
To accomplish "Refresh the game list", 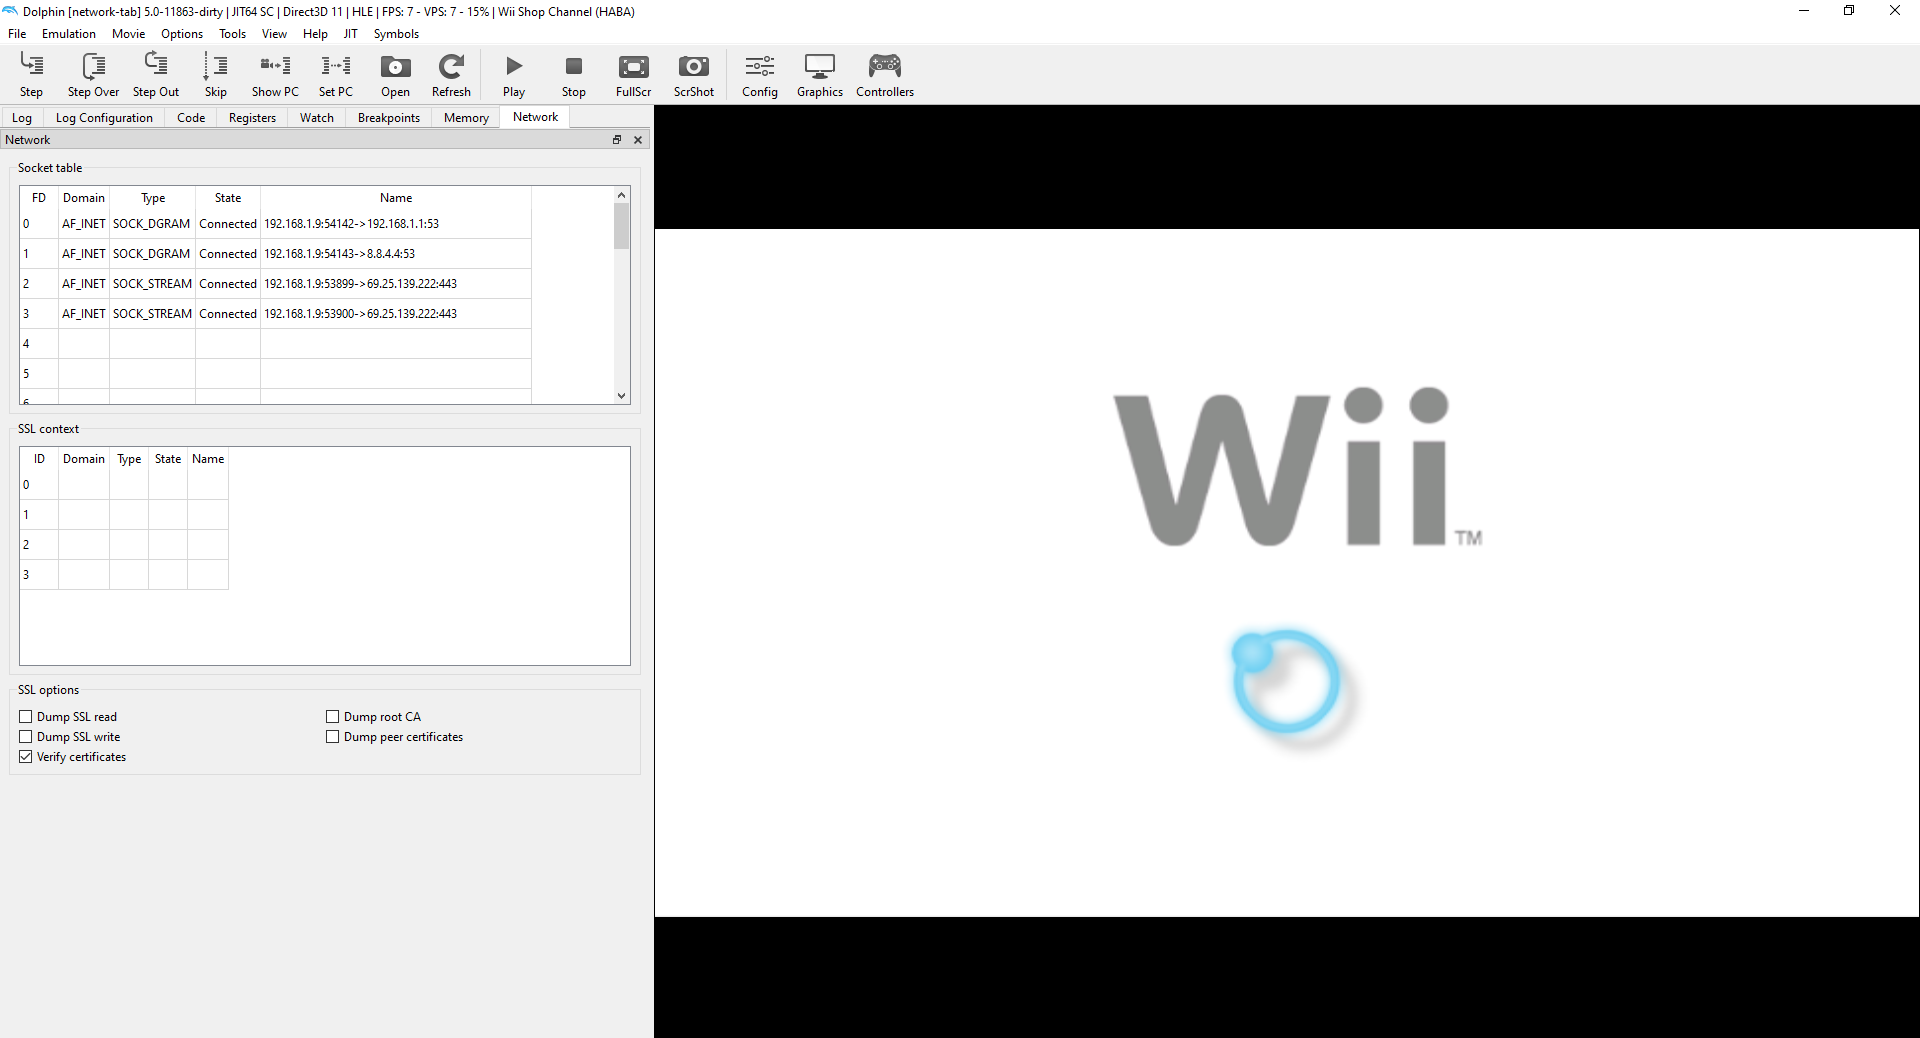I will coord(451,75).
